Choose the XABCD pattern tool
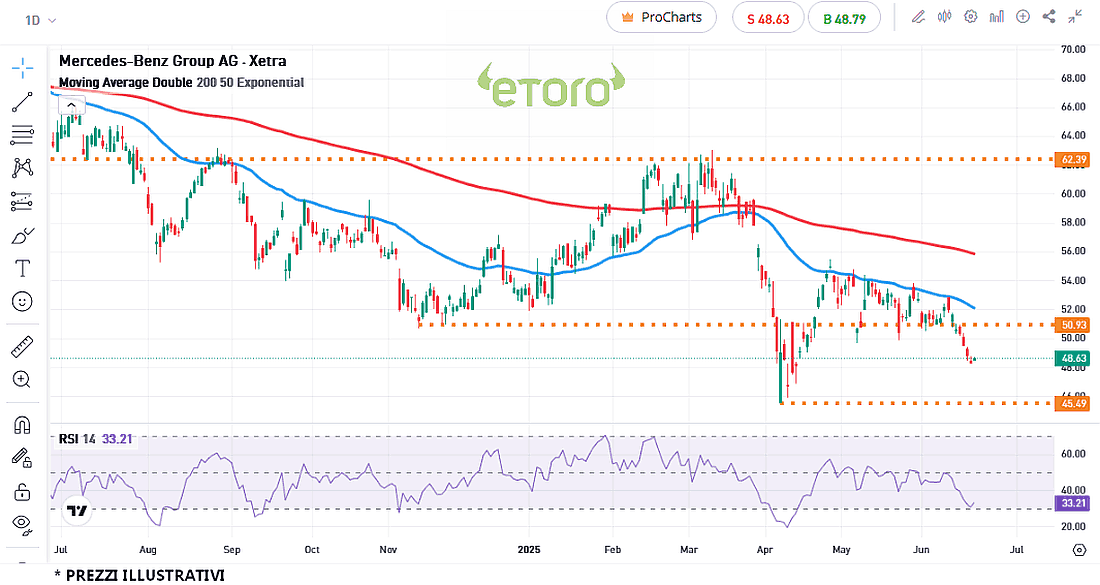The image size is (1100, 585). [x=23, y=168]
